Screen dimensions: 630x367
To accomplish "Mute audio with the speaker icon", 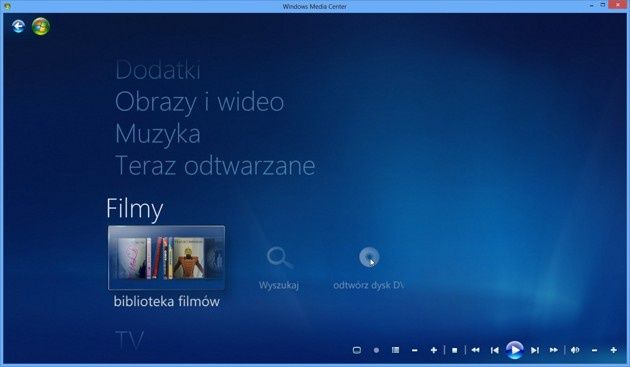I will click(x=575, y=350).
